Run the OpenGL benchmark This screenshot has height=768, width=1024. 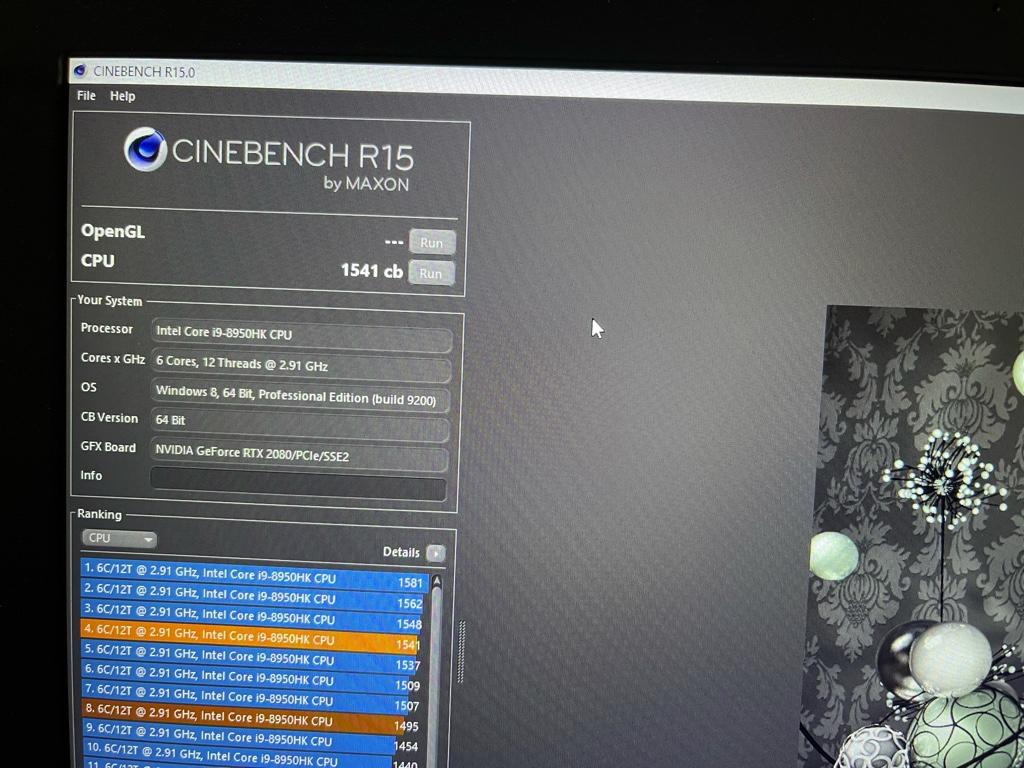(x=432, y=242)
